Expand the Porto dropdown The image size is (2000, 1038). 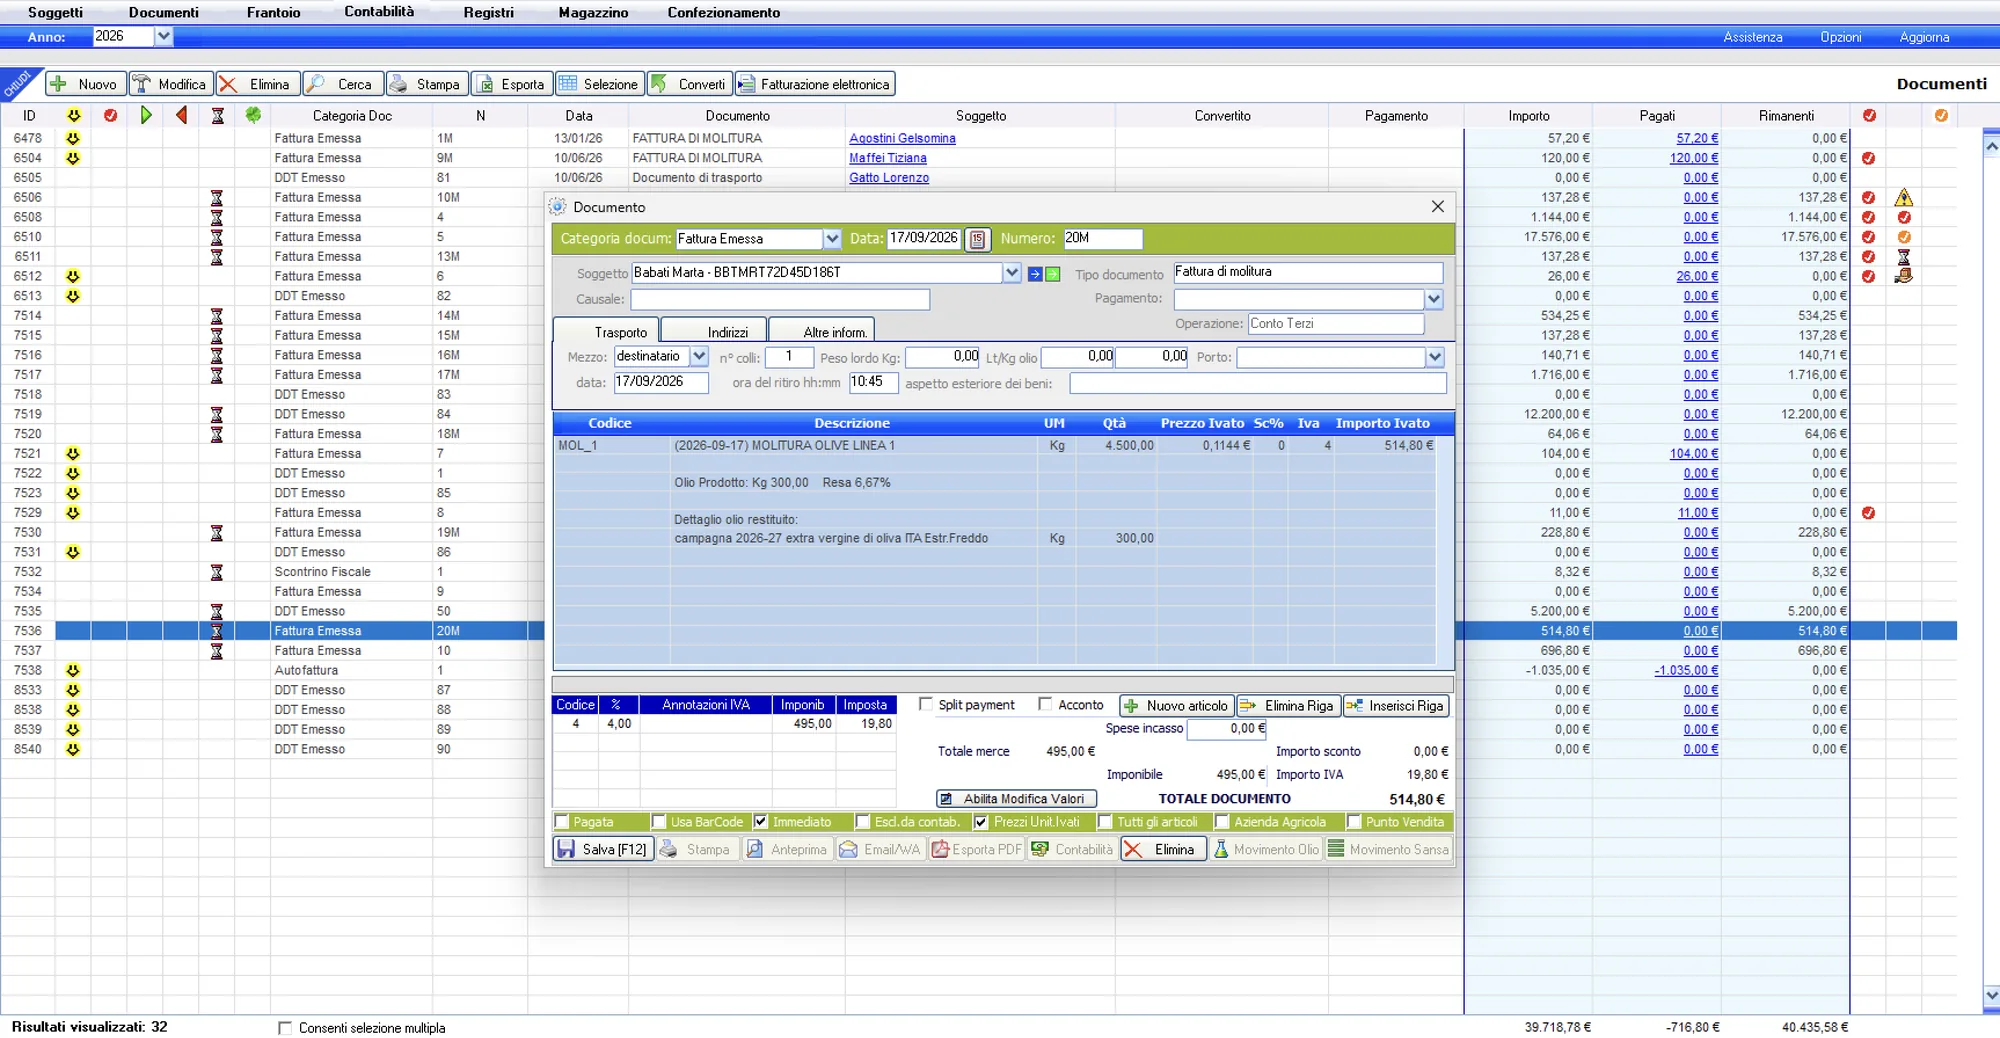click(1435, 357)
